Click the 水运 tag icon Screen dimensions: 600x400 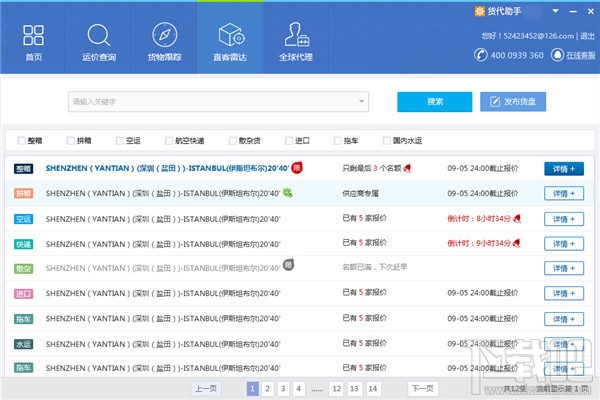click(23, 344)
